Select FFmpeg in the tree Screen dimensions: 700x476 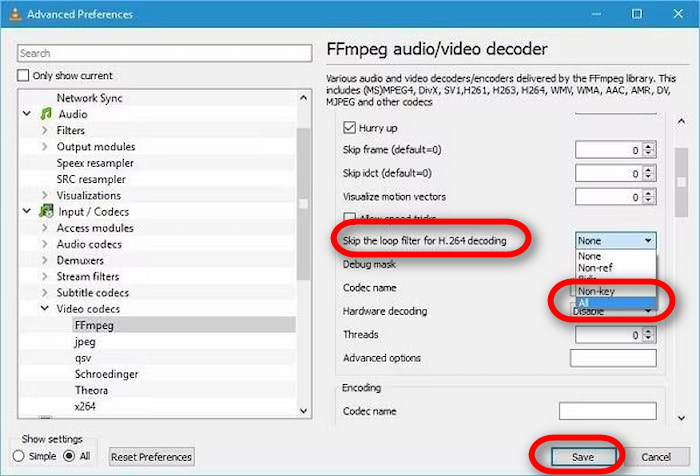(94, 325)
